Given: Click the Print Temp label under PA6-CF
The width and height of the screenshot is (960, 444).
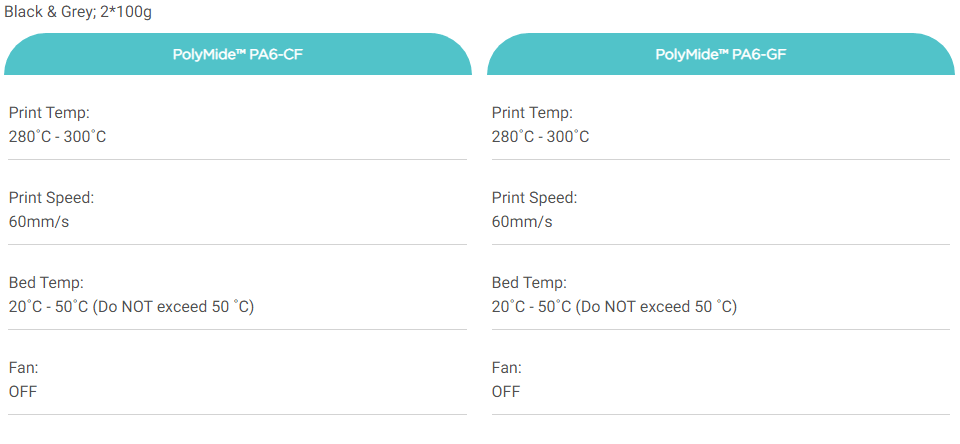Looking at the screenshot, I should point(49,113).
